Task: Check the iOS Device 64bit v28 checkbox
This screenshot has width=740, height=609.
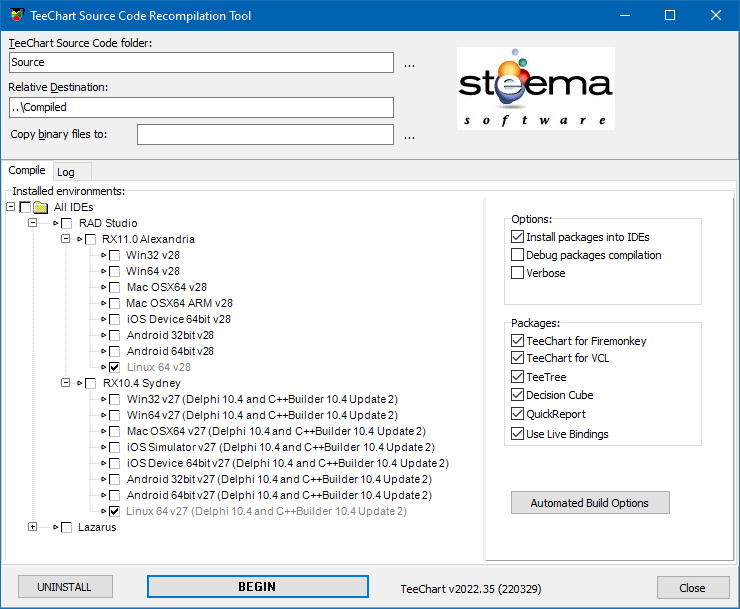Action: (x=114, y=320)
